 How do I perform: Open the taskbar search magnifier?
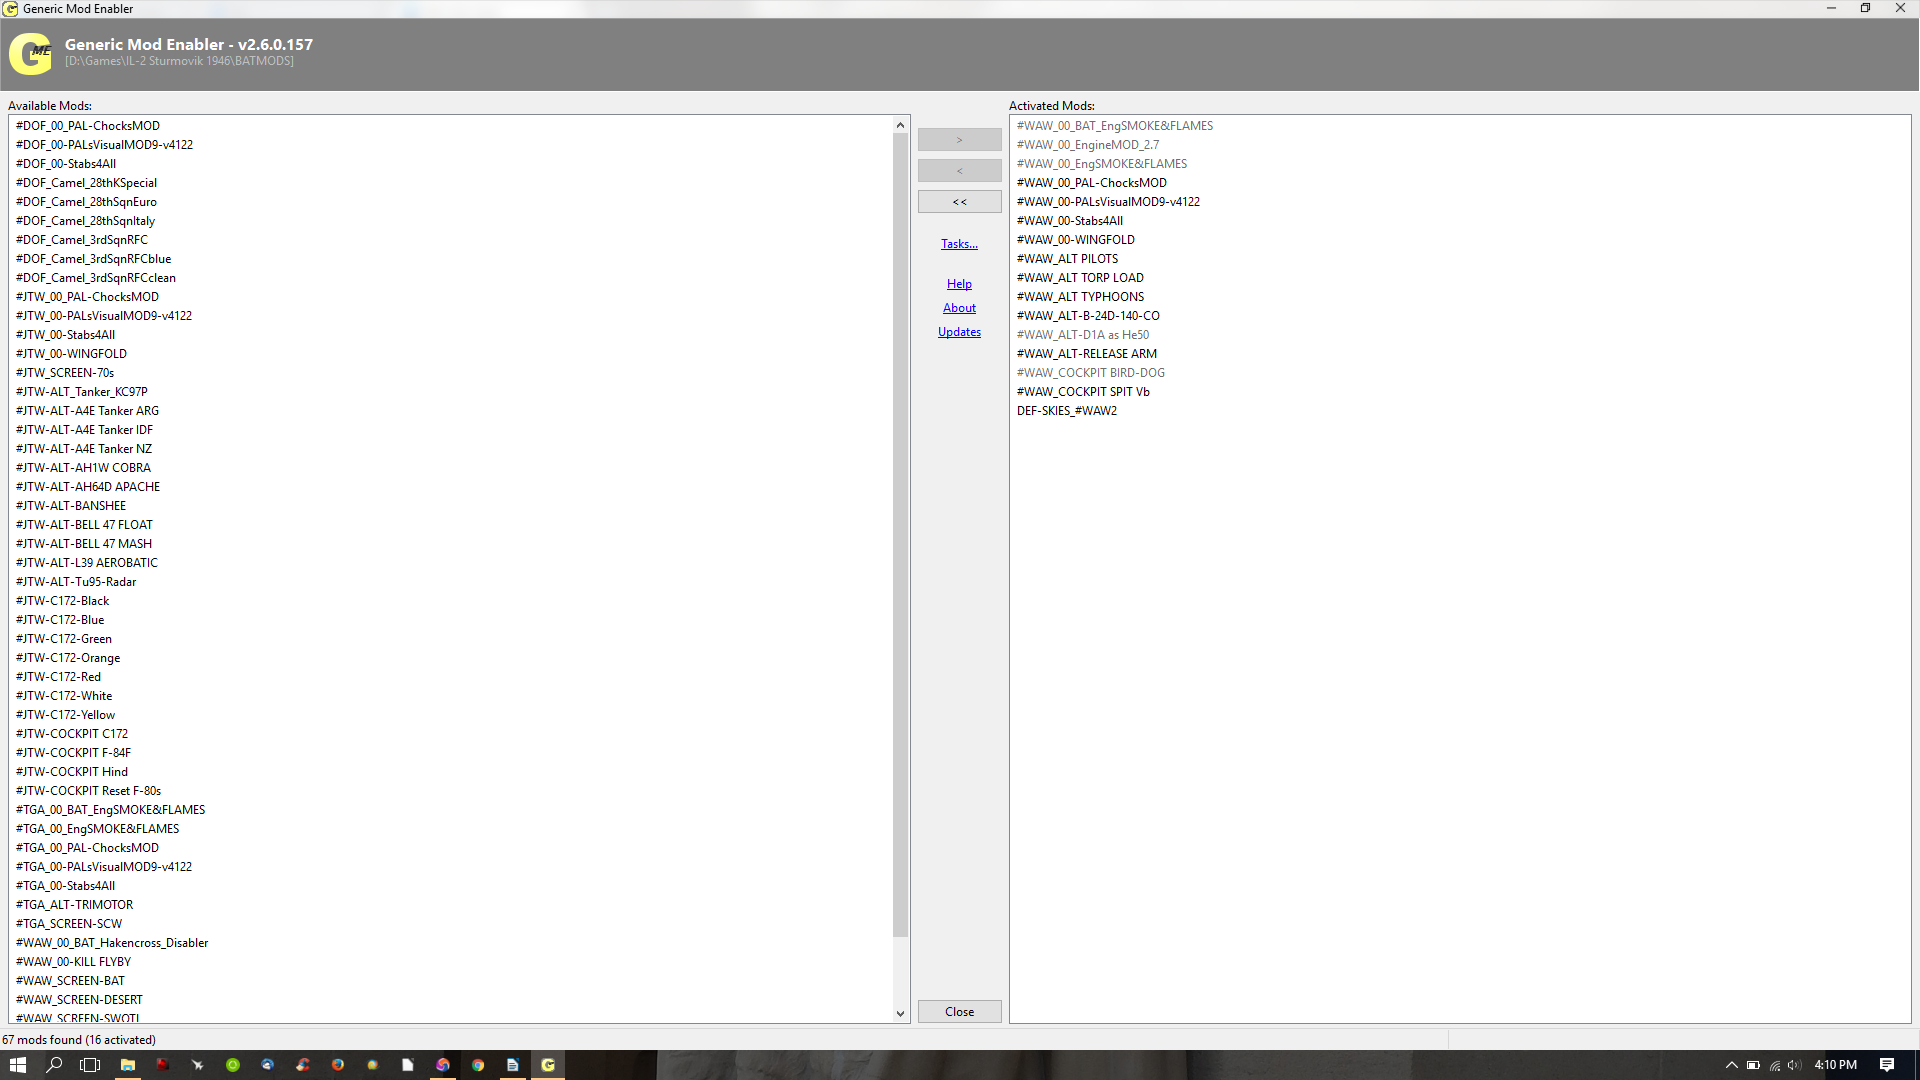coord(54,1065)
